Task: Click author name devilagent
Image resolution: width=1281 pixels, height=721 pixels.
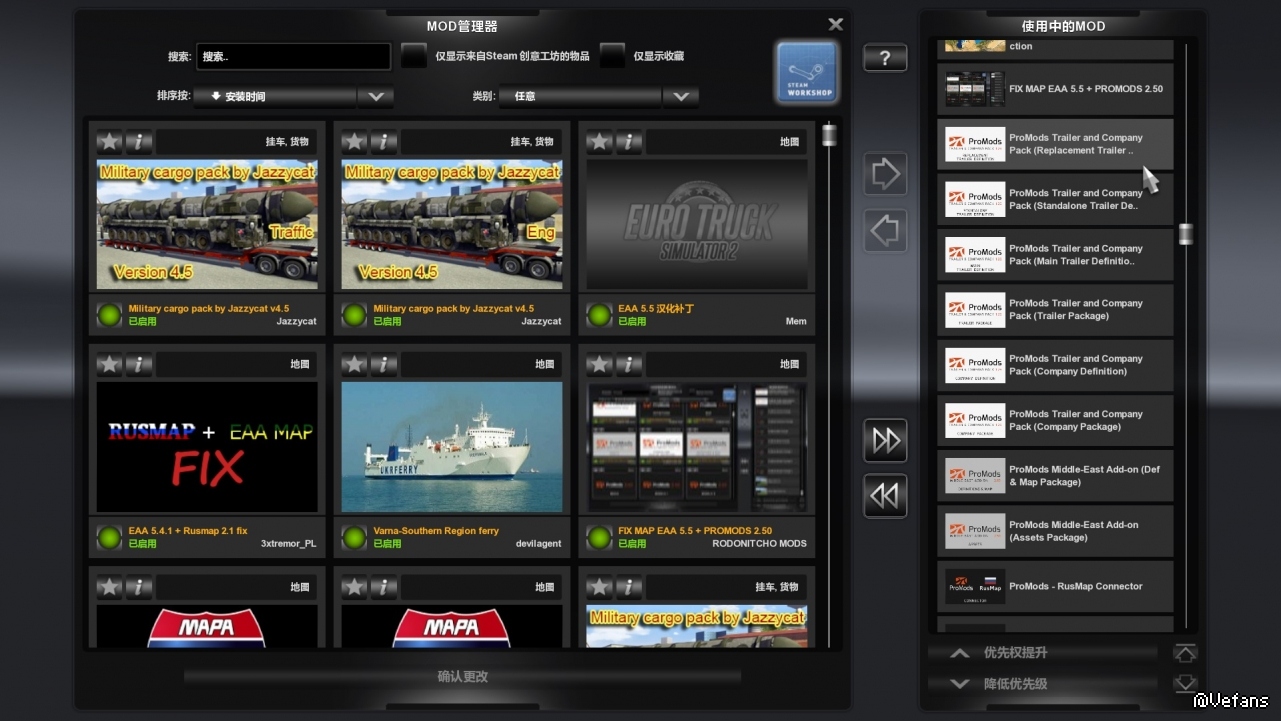Action: (x=538, y=544)
